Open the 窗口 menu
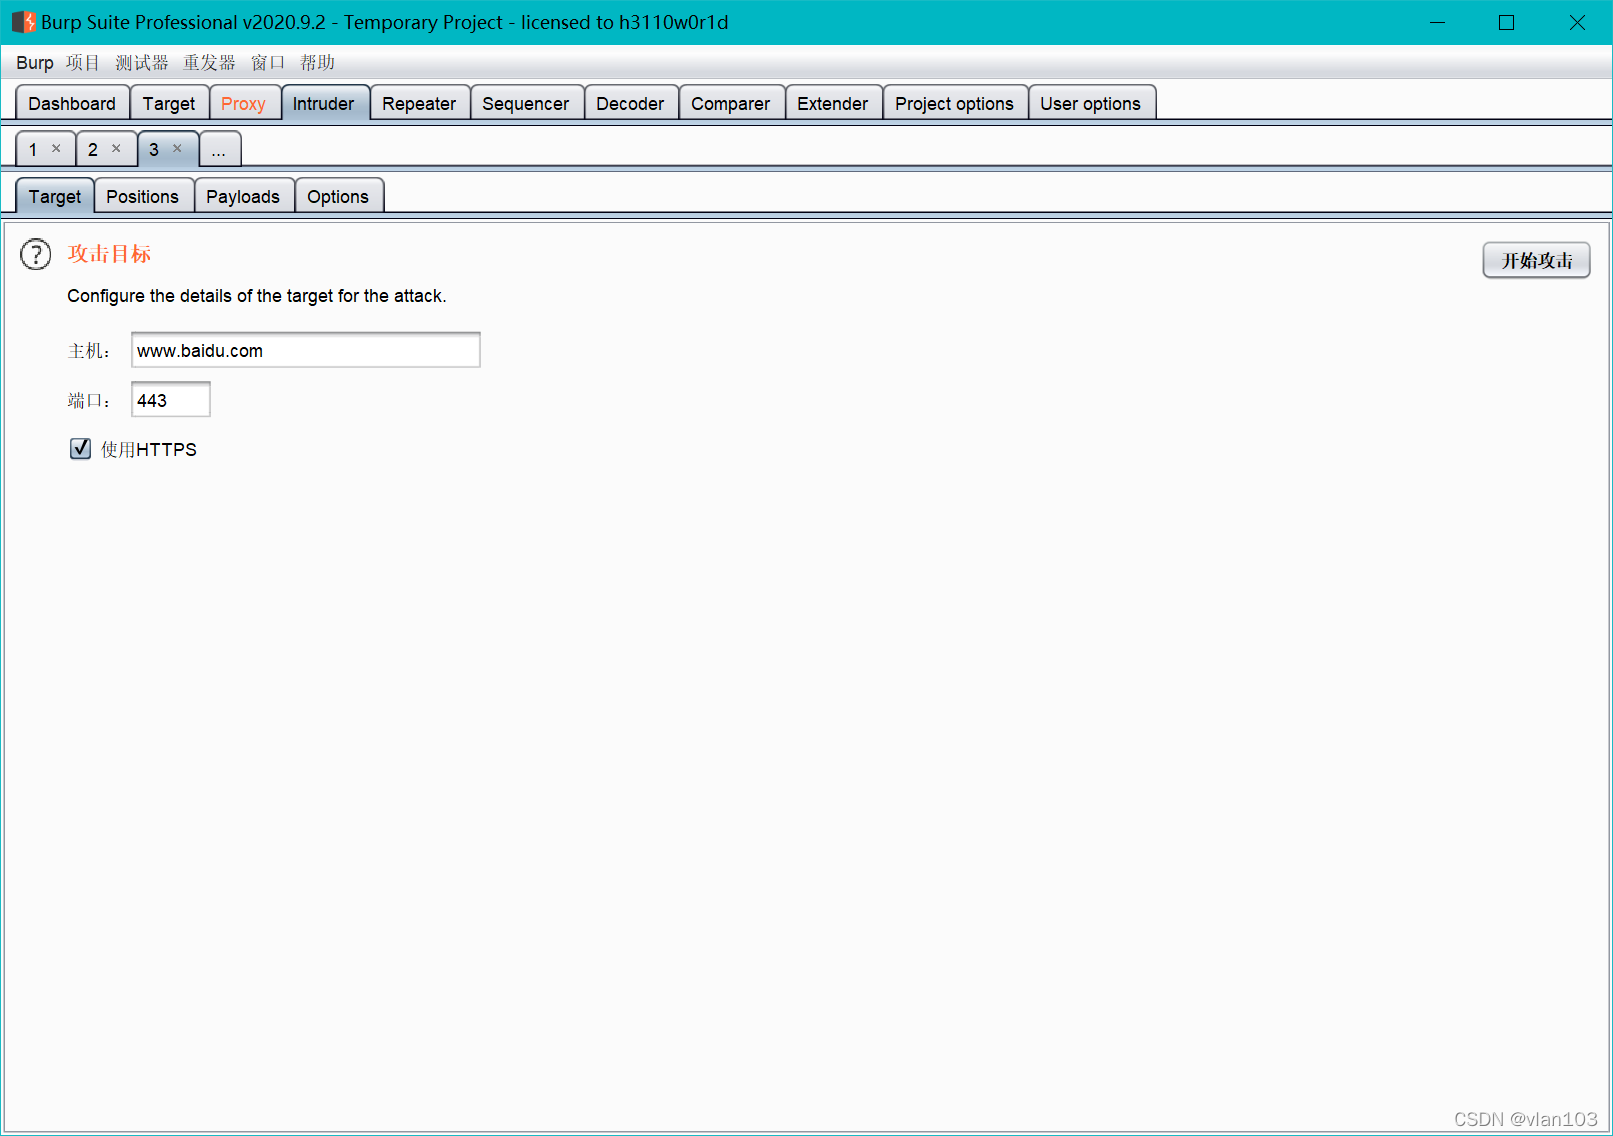 click(x=268, y=63)
